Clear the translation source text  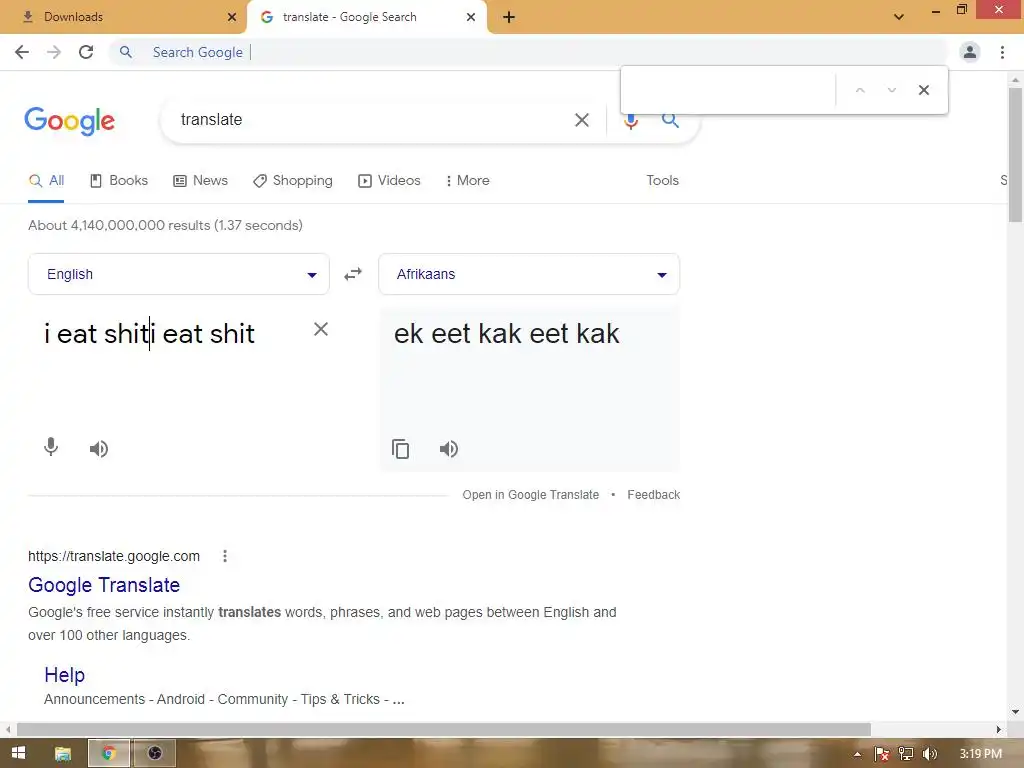click(x=321, y=329)
